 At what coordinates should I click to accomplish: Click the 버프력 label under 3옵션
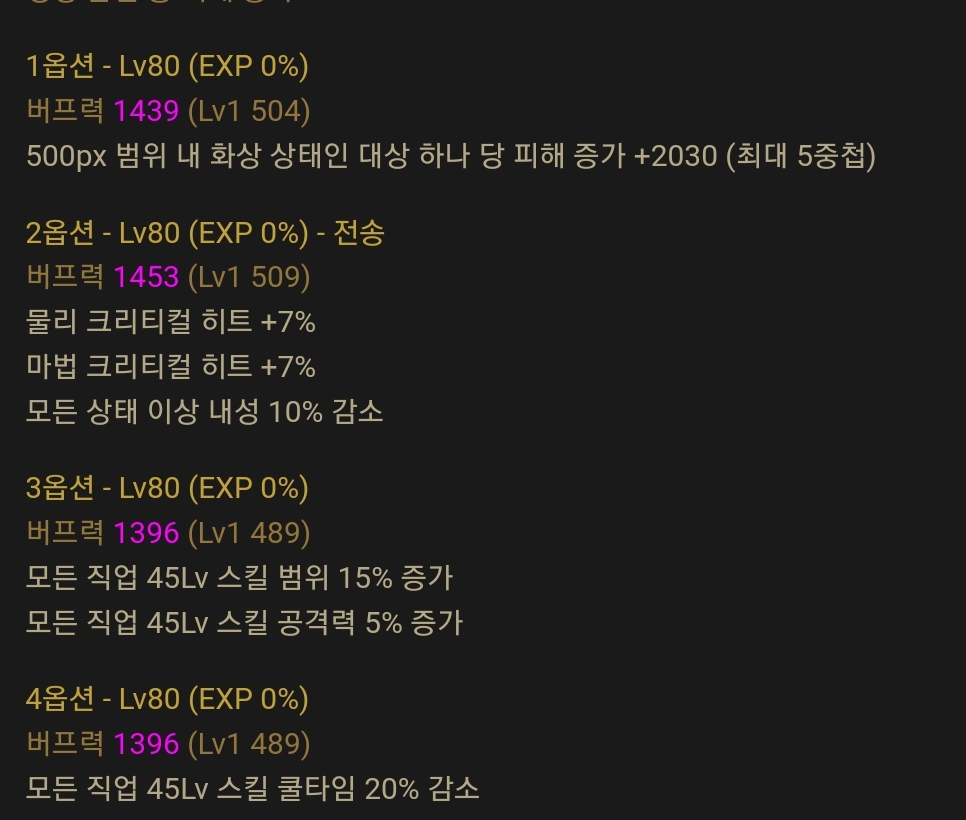click(x=65, y=532)
